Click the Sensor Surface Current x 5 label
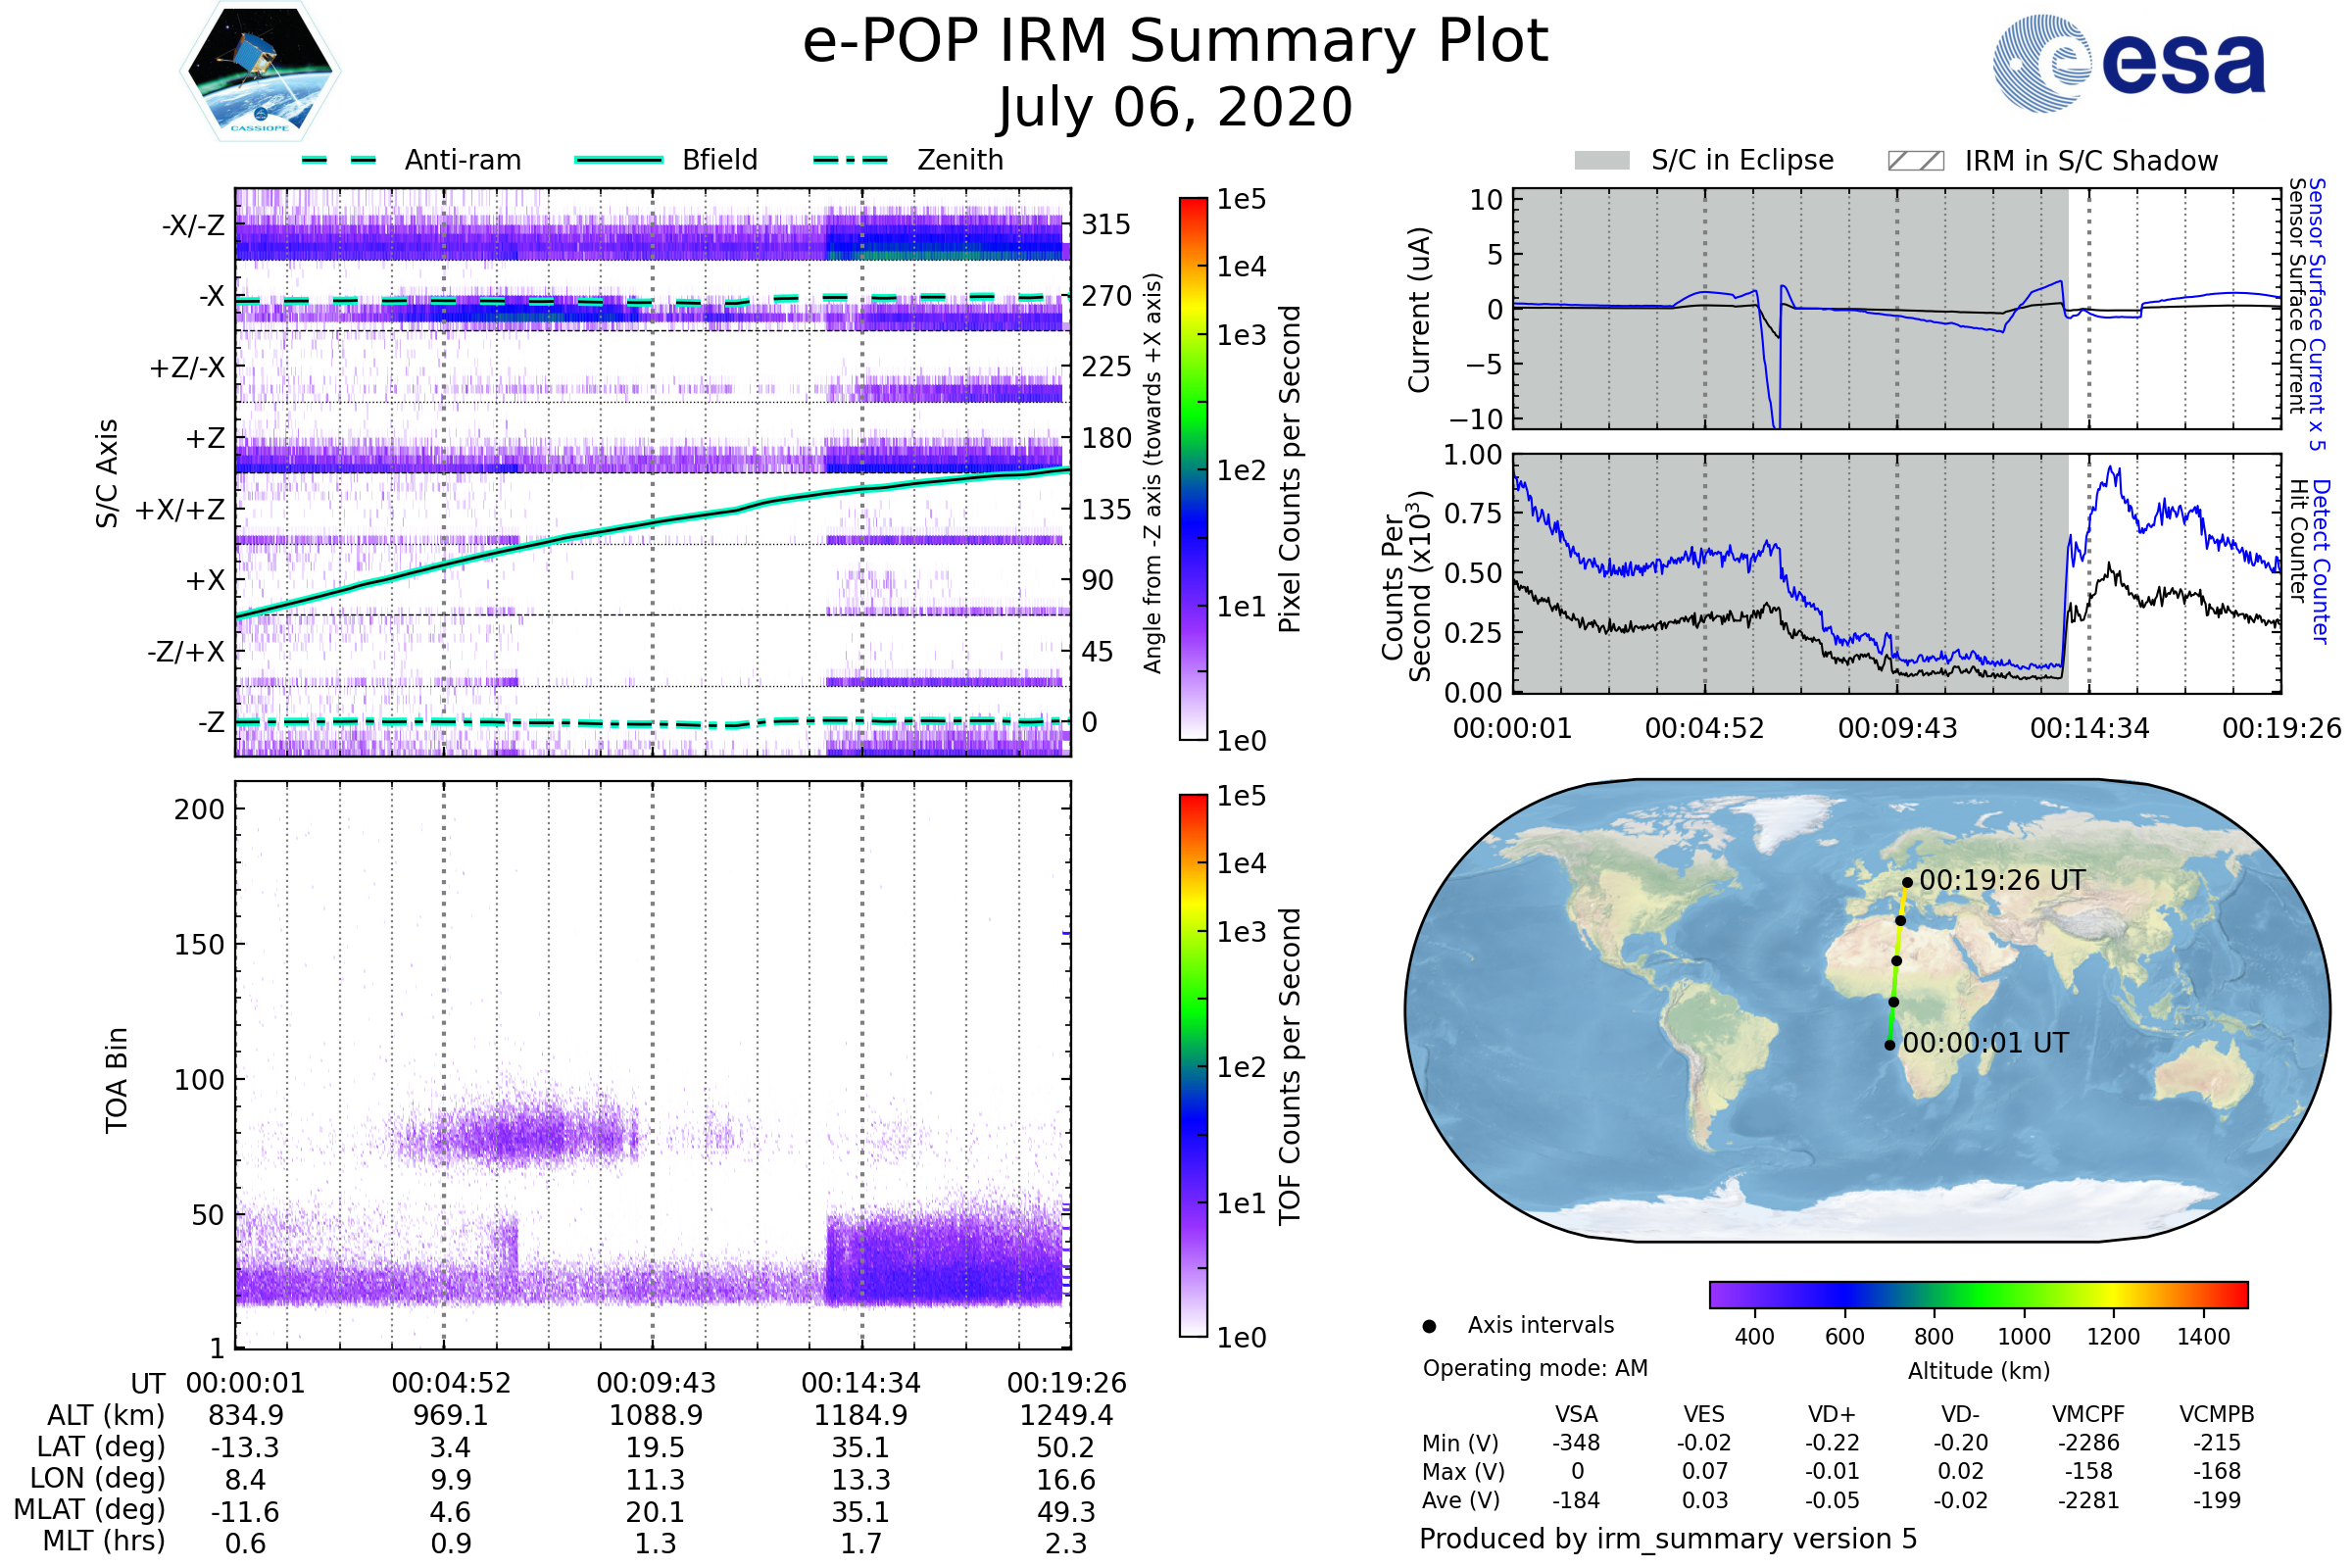 pyautogui.click(x=2316, y=314)
